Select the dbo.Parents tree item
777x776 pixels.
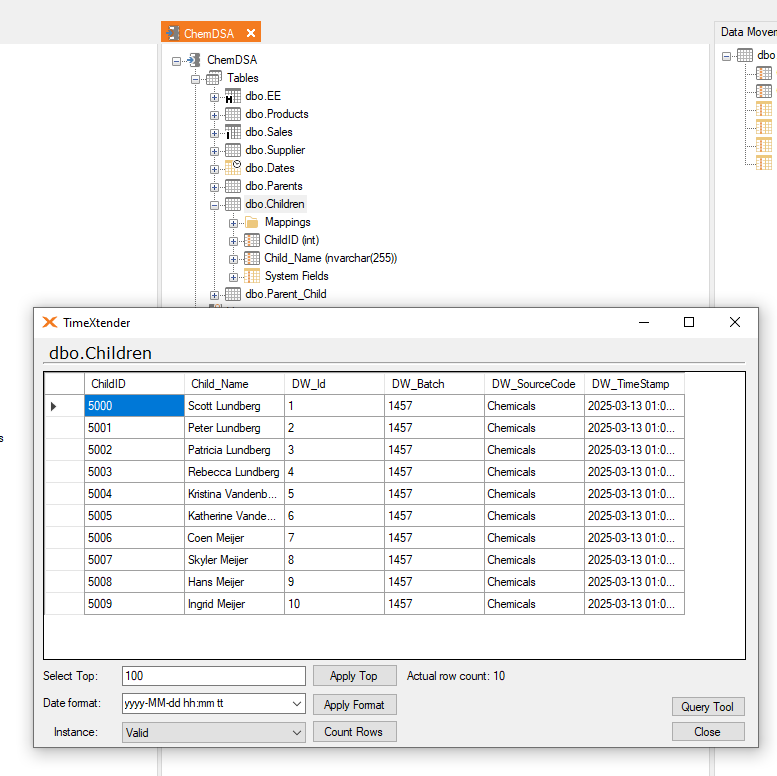click(274, 186)
